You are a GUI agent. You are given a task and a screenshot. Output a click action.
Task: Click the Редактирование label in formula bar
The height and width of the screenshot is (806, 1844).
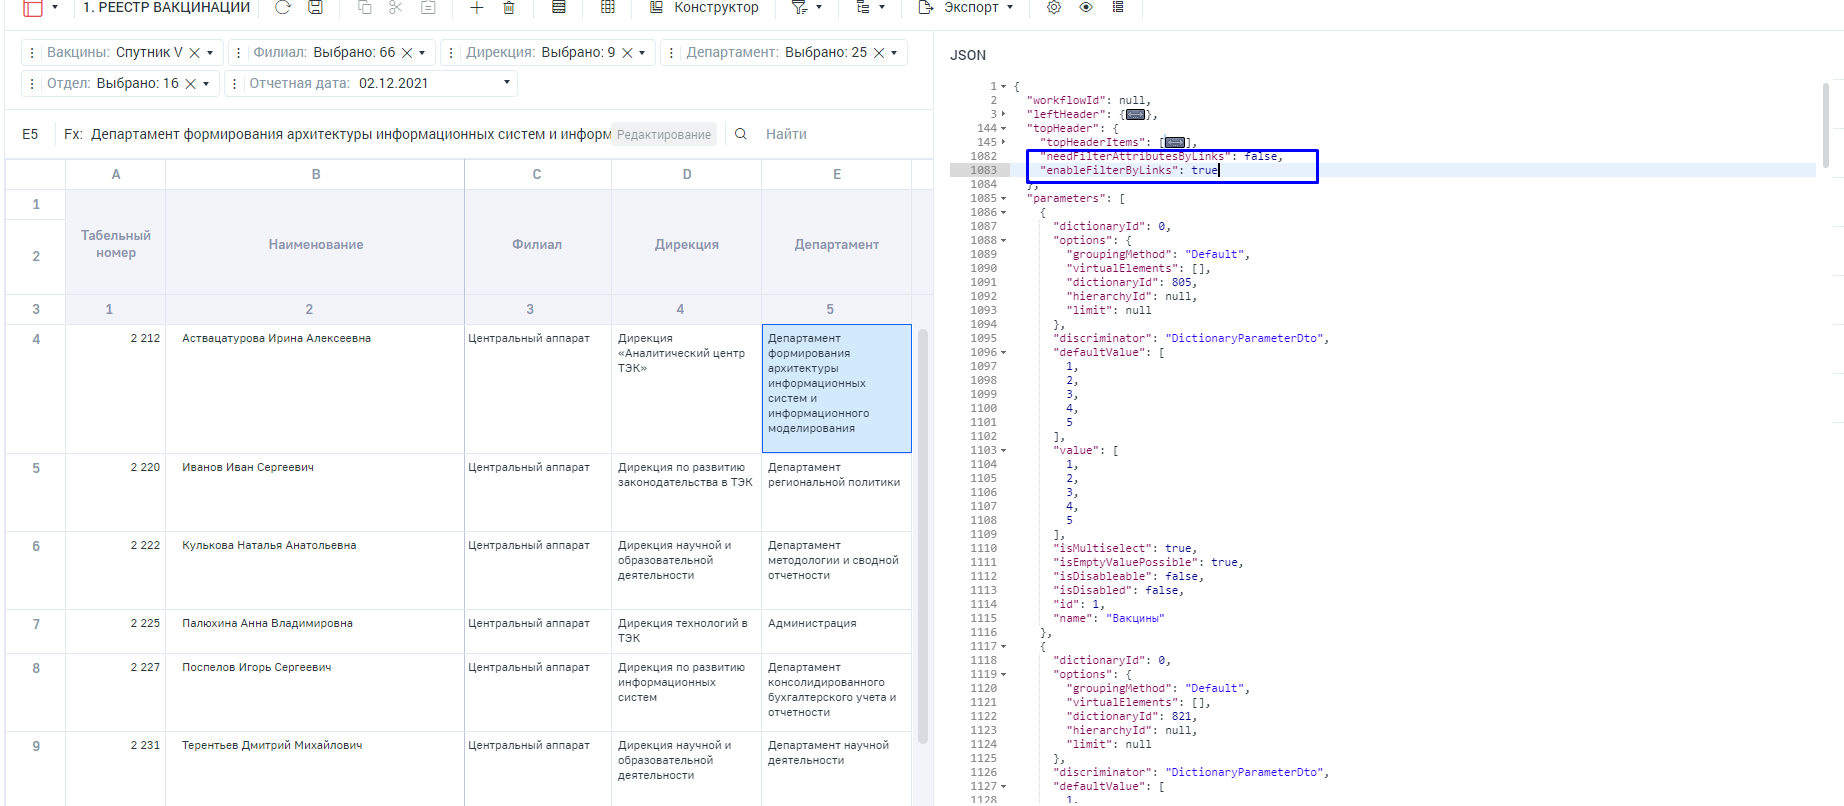pos(664,134)
